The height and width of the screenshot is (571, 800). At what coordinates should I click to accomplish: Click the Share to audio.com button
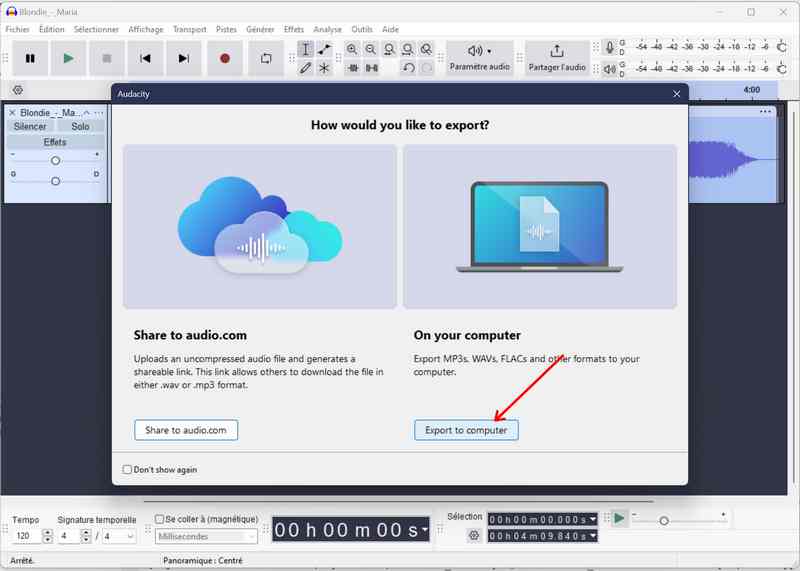186,430
